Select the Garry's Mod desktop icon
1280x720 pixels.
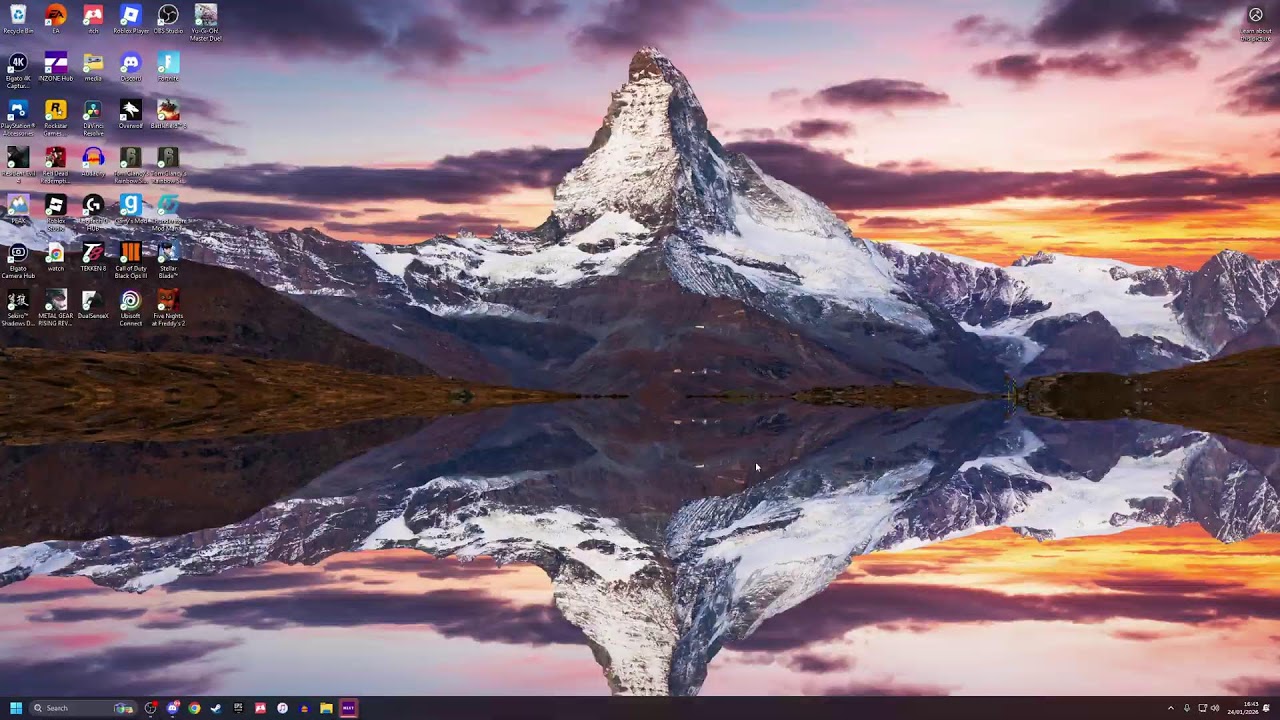130,209
